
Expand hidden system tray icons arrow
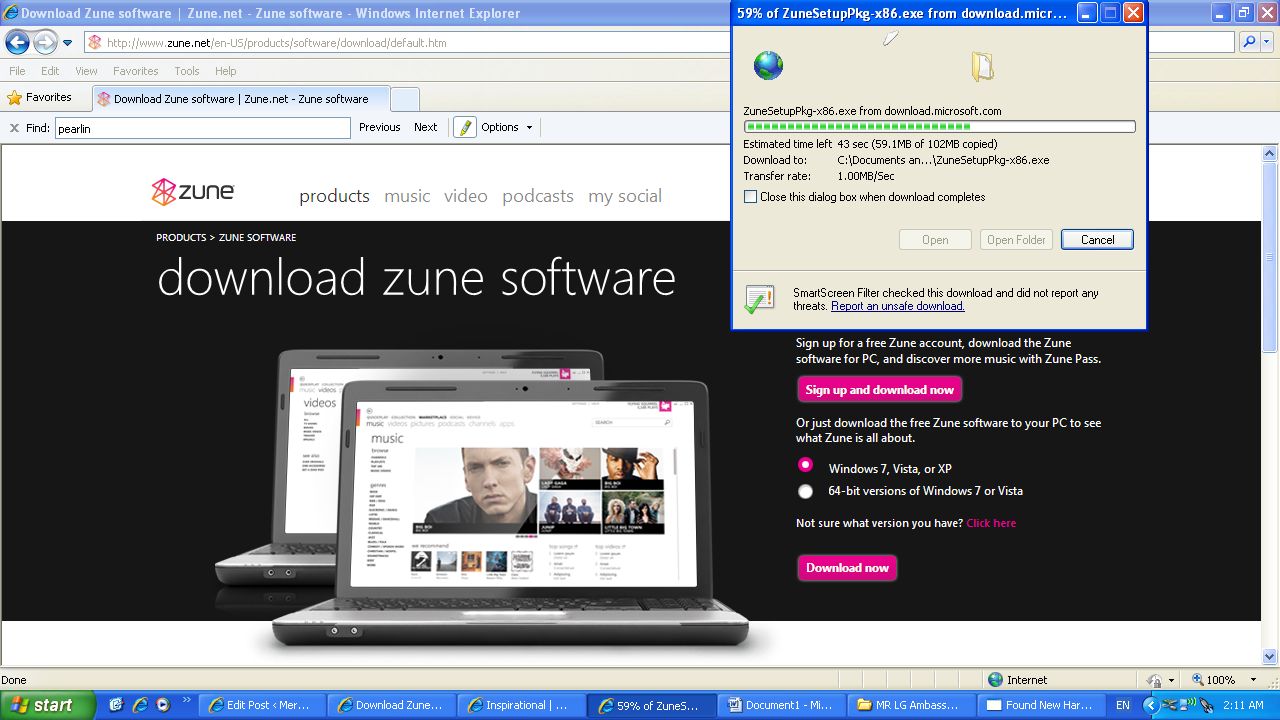point(1150,705)
